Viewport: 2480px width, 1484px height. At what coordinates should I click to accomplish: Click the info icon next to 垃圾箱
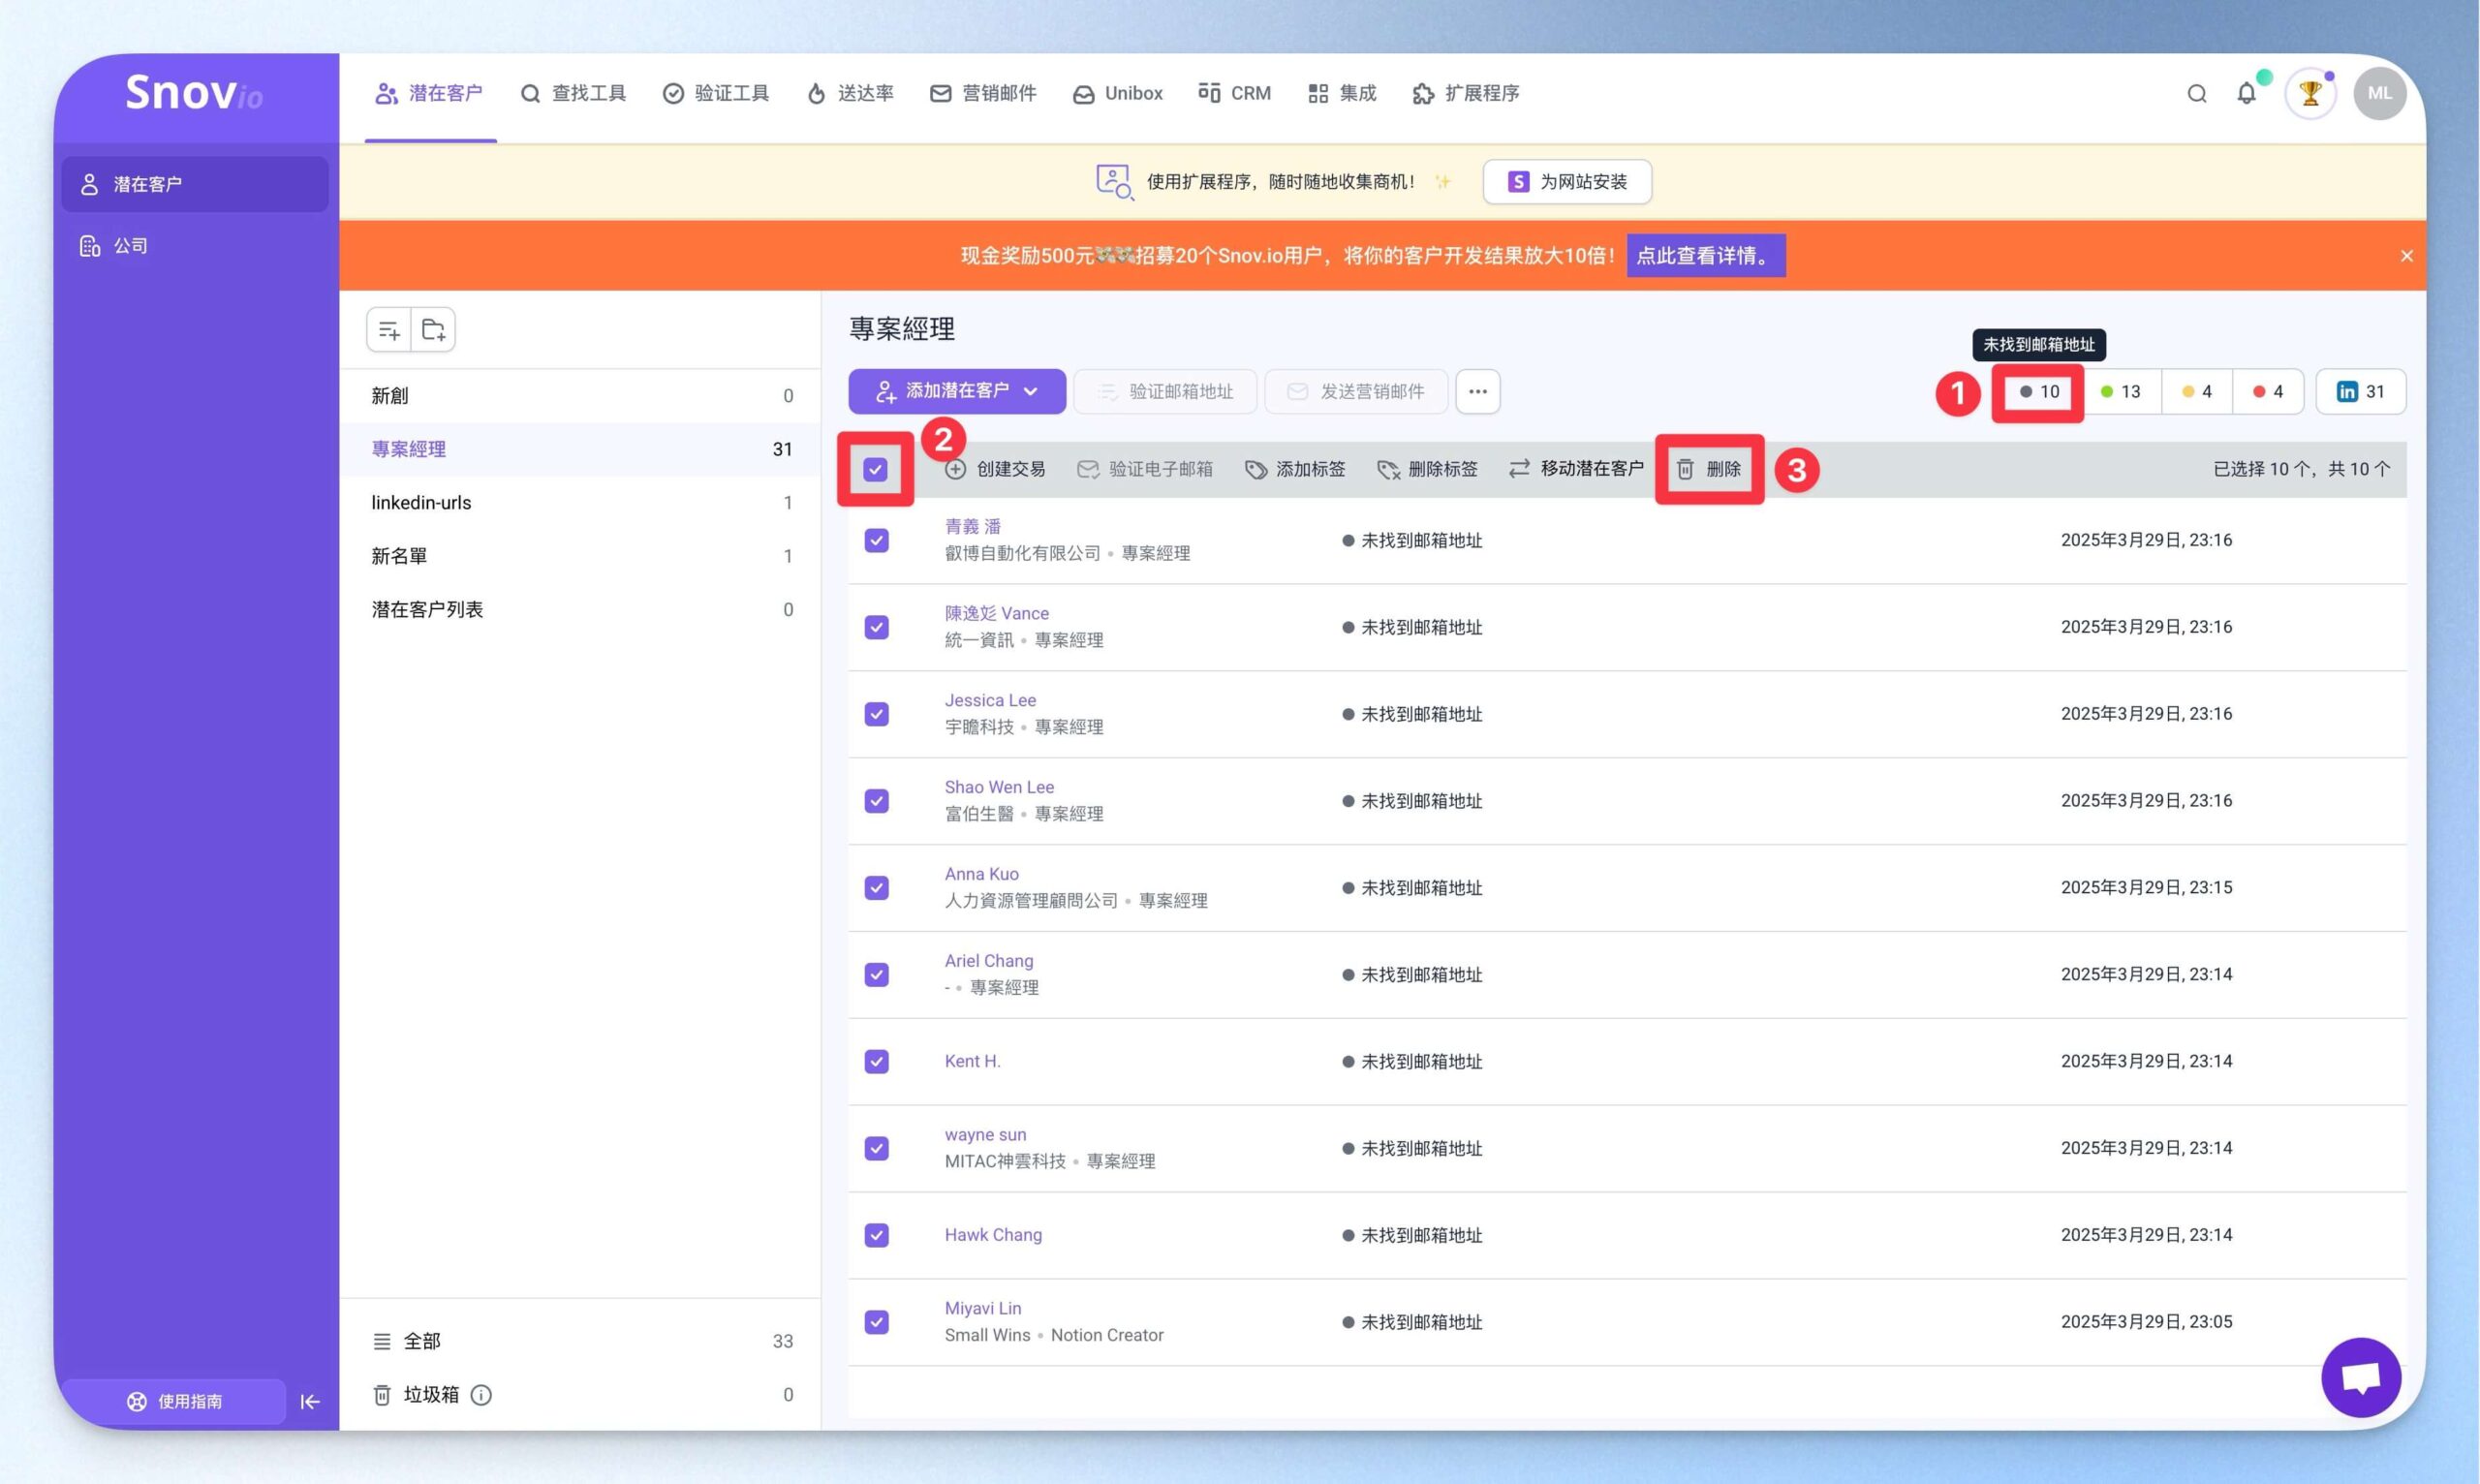click(481, 1394)
